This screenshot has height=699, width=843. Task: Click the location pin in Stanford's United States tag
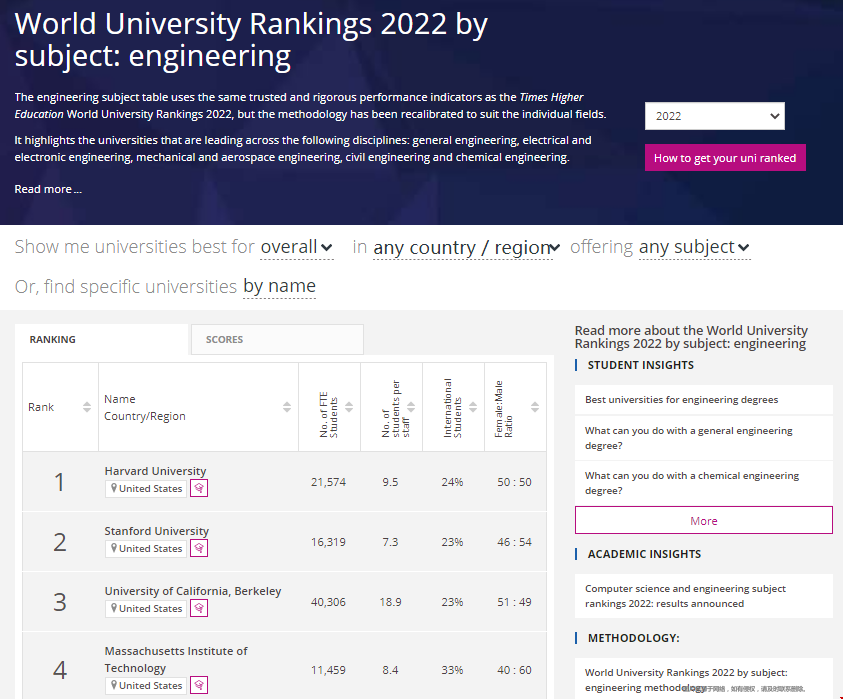pyautogui.click(x=114, y=548)
